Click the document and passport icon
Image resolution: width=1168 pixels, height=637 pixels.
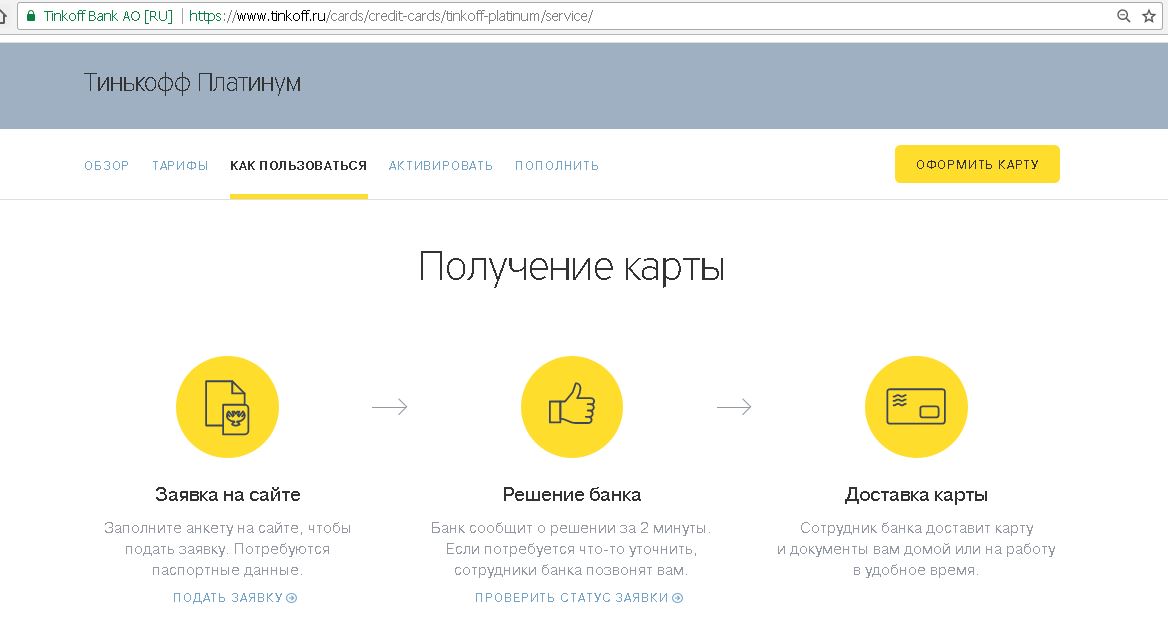(227, 407)
